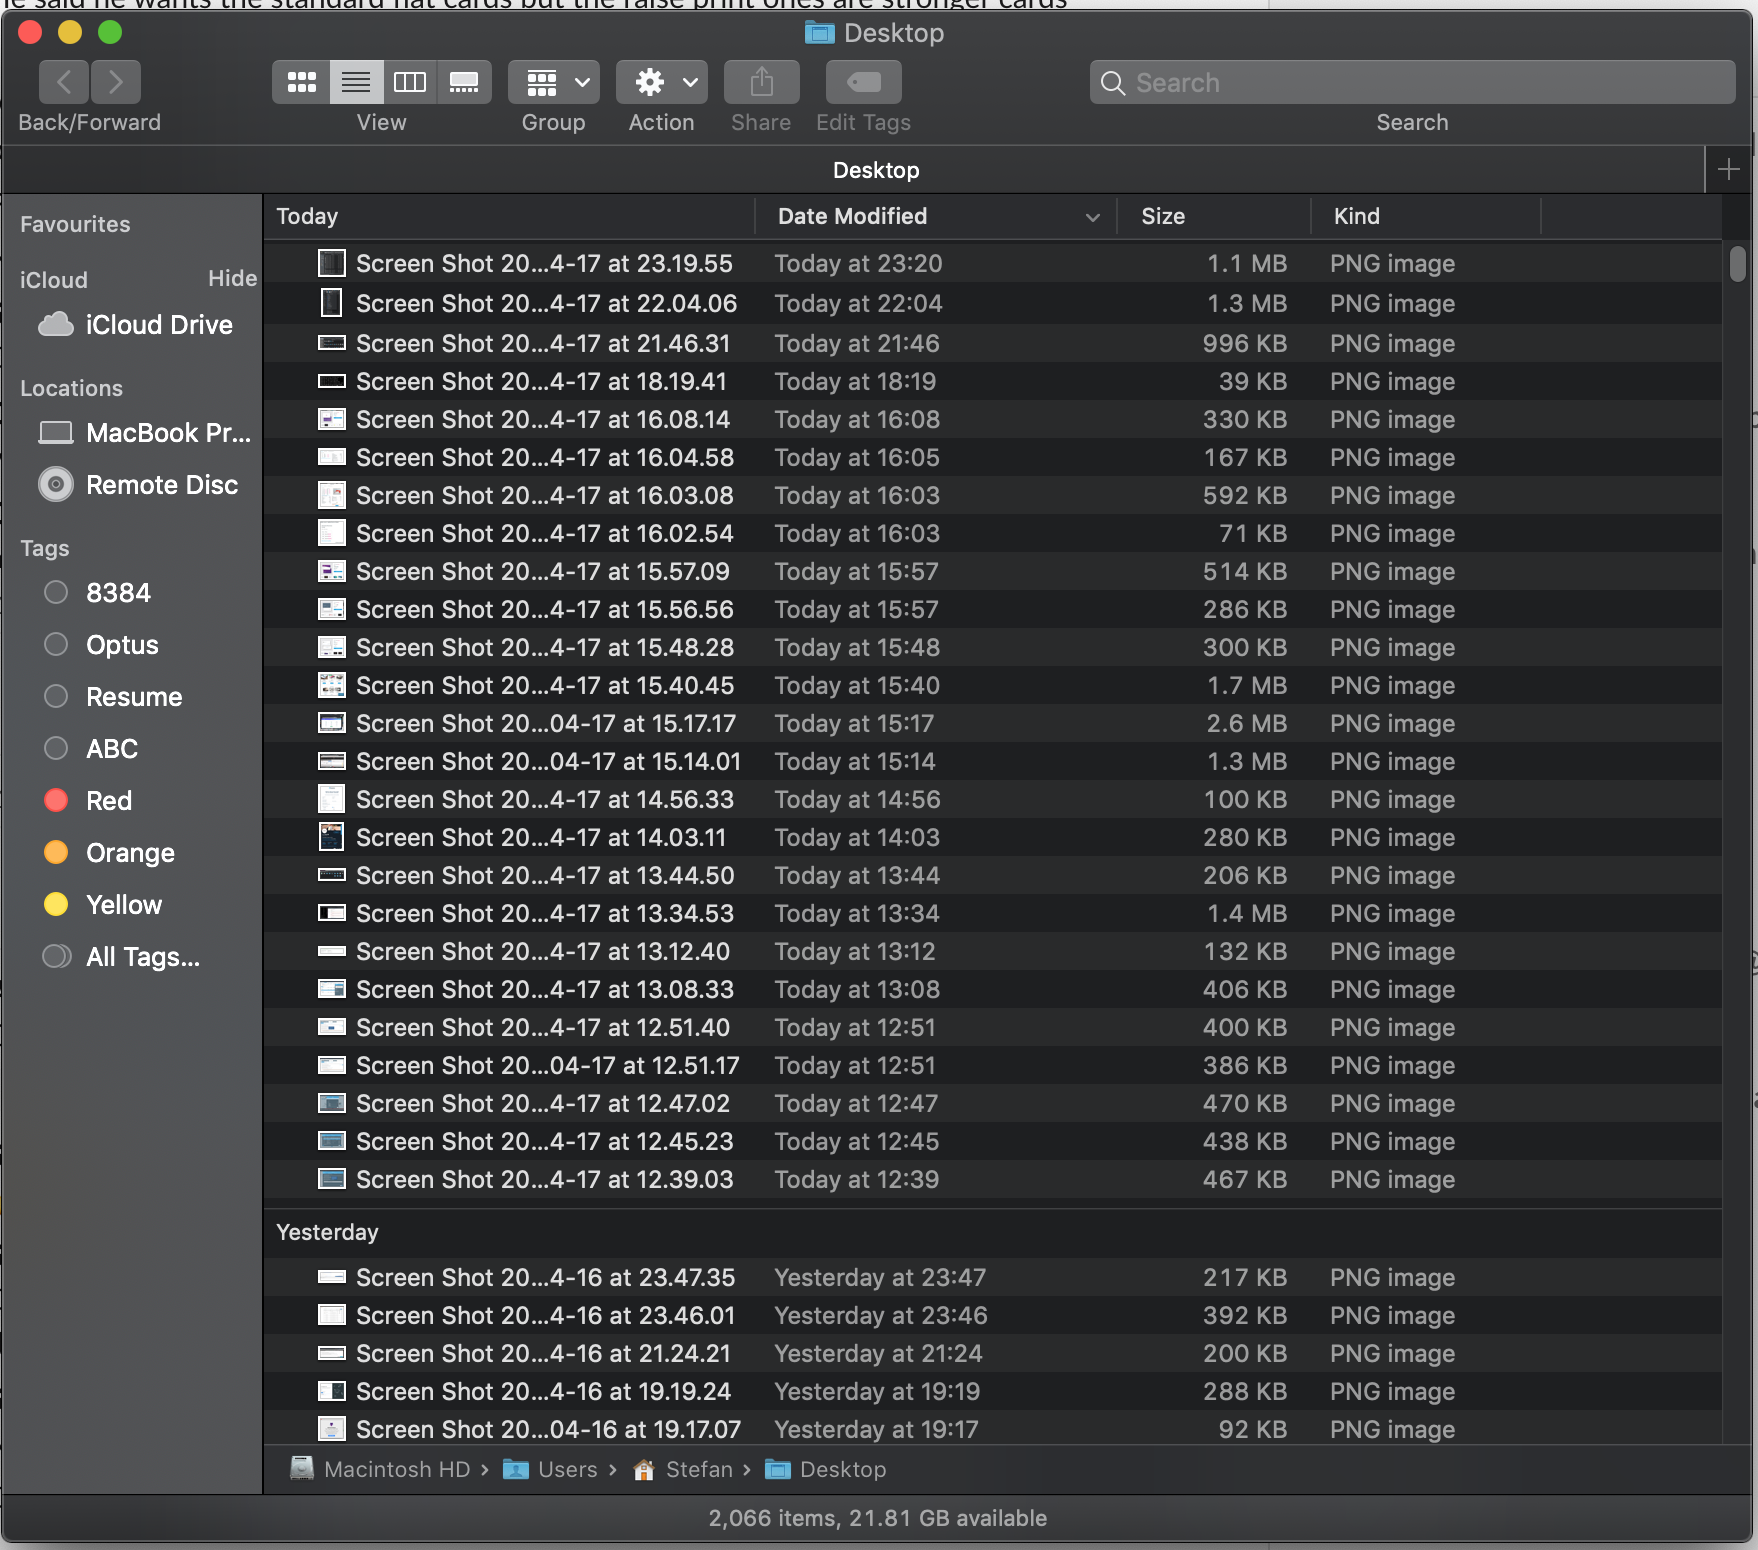Image resolution: width=1758 pixels, height=1550 pixels.
Task: Open the Group options dropdown
Action: tap(554, 82)
